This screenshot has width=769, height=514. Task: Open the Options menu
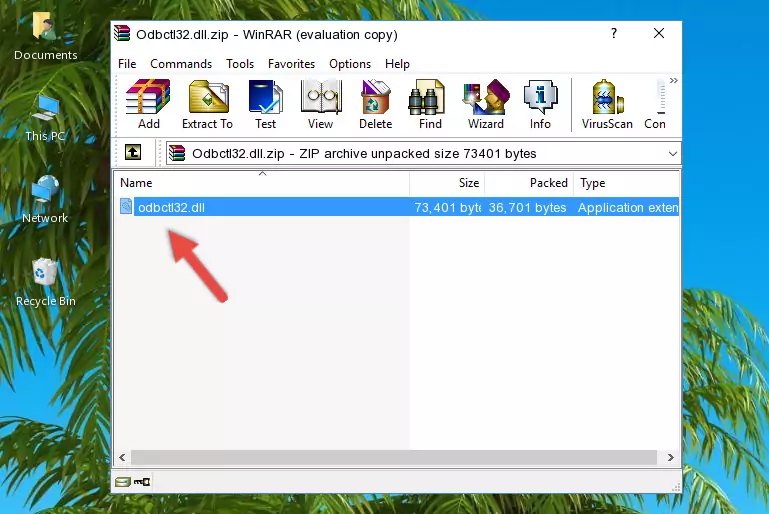(x=350, y=64)
